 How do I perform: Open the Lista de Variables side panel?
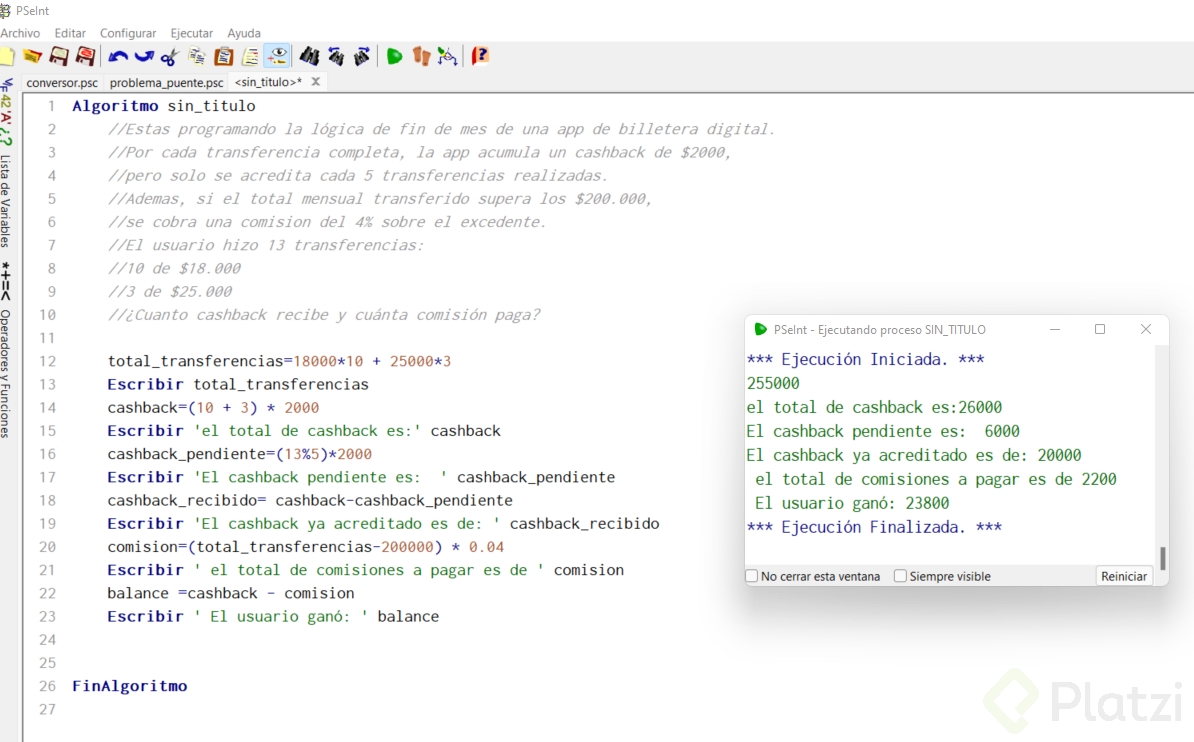pyautogui.click(x=6, y=201)
